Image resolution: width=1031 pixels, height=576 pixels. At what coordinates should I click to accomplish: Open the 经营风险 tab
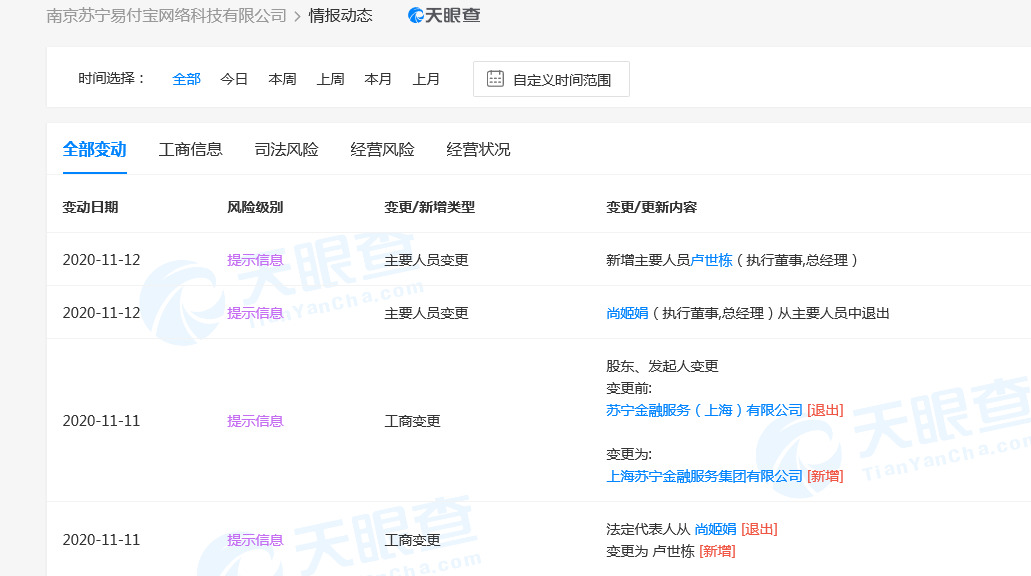tap(383, 150)
